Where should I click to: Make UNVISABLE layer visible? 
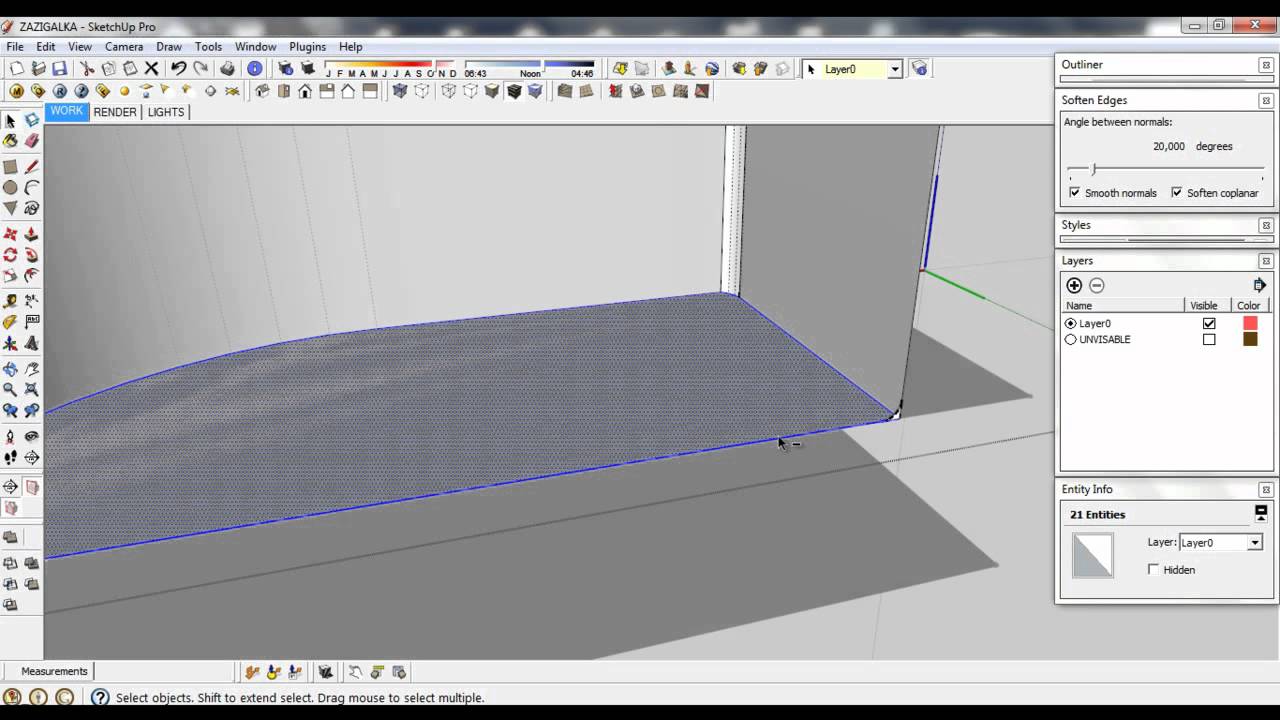[x=1209, y=339]
